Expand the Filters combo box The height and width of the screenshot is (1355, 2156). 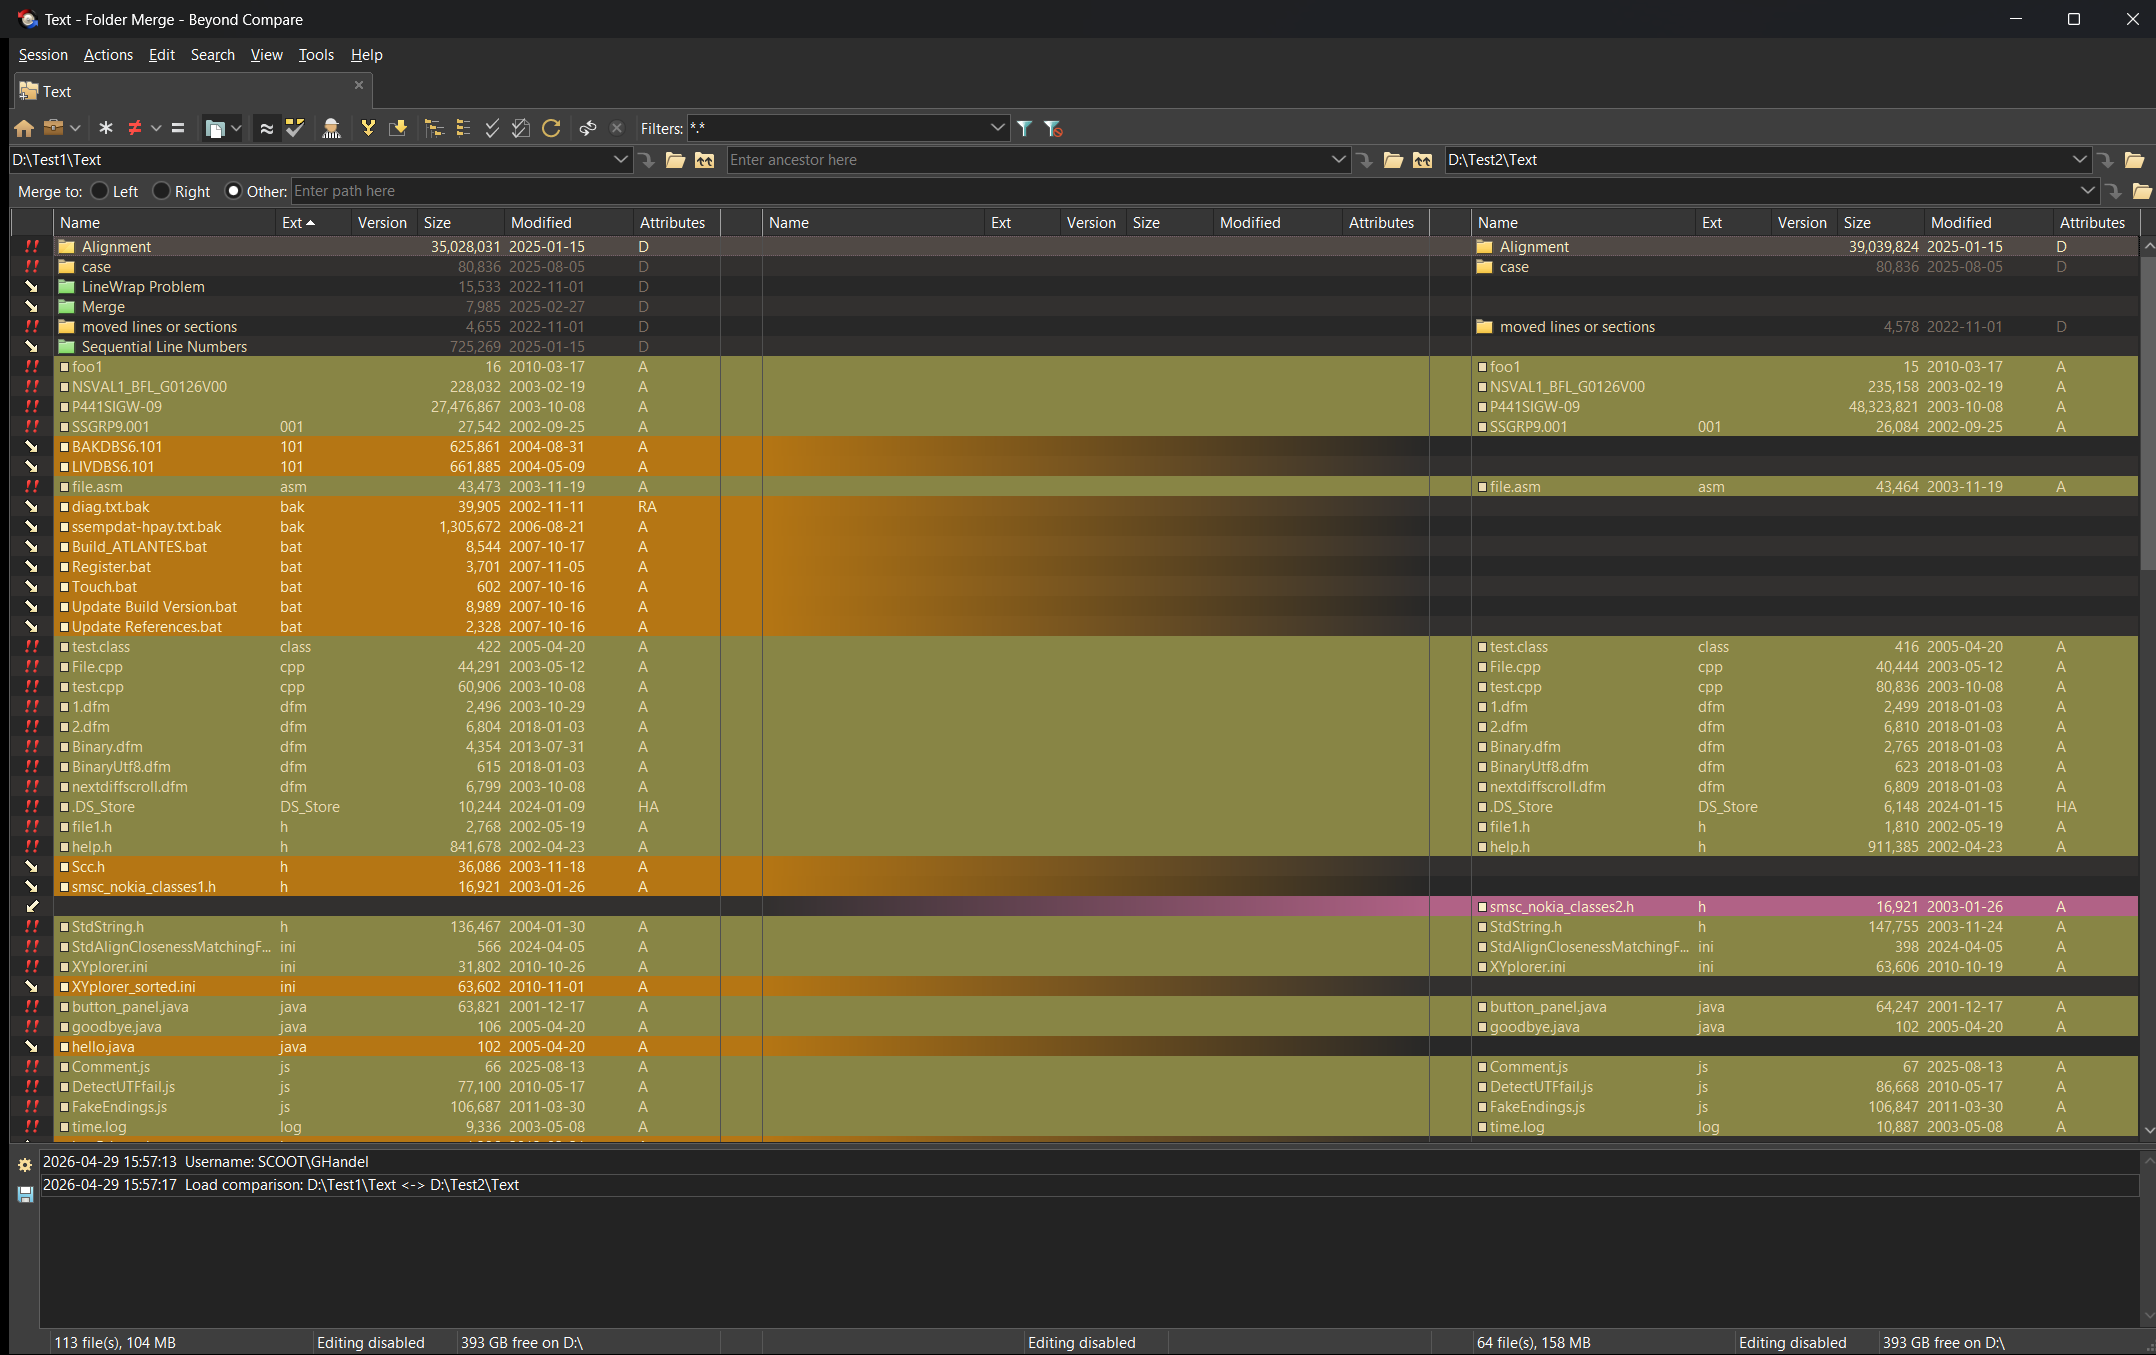(997, 128)
